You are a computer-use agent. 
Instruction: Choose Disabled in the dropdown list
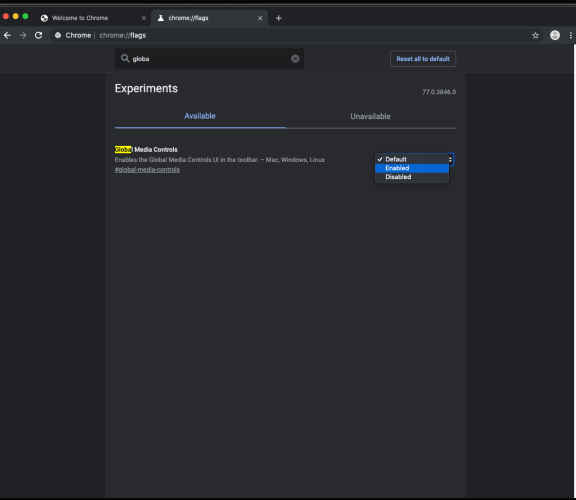[412, 177]
